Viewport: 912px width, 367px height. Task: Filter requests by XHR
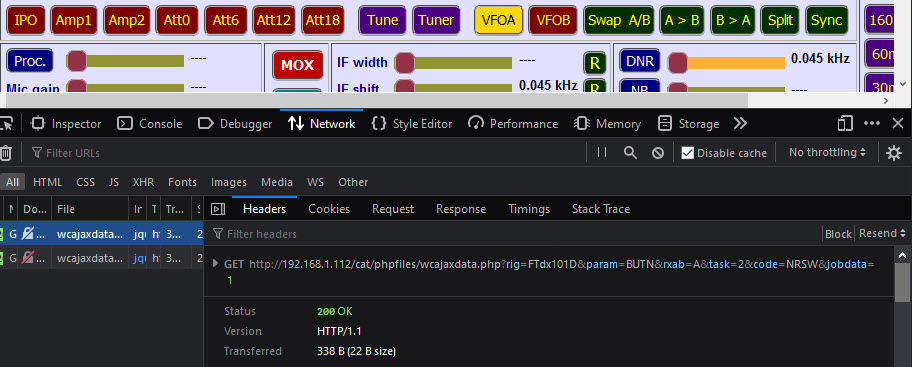[143, 182]
